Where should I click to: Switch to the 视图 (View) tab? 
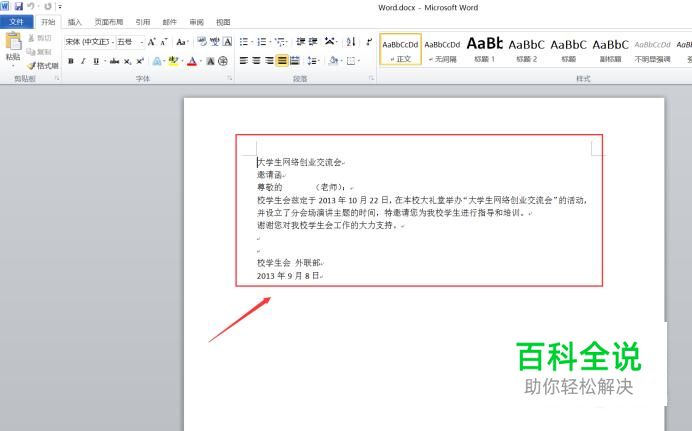click(223, 22)
